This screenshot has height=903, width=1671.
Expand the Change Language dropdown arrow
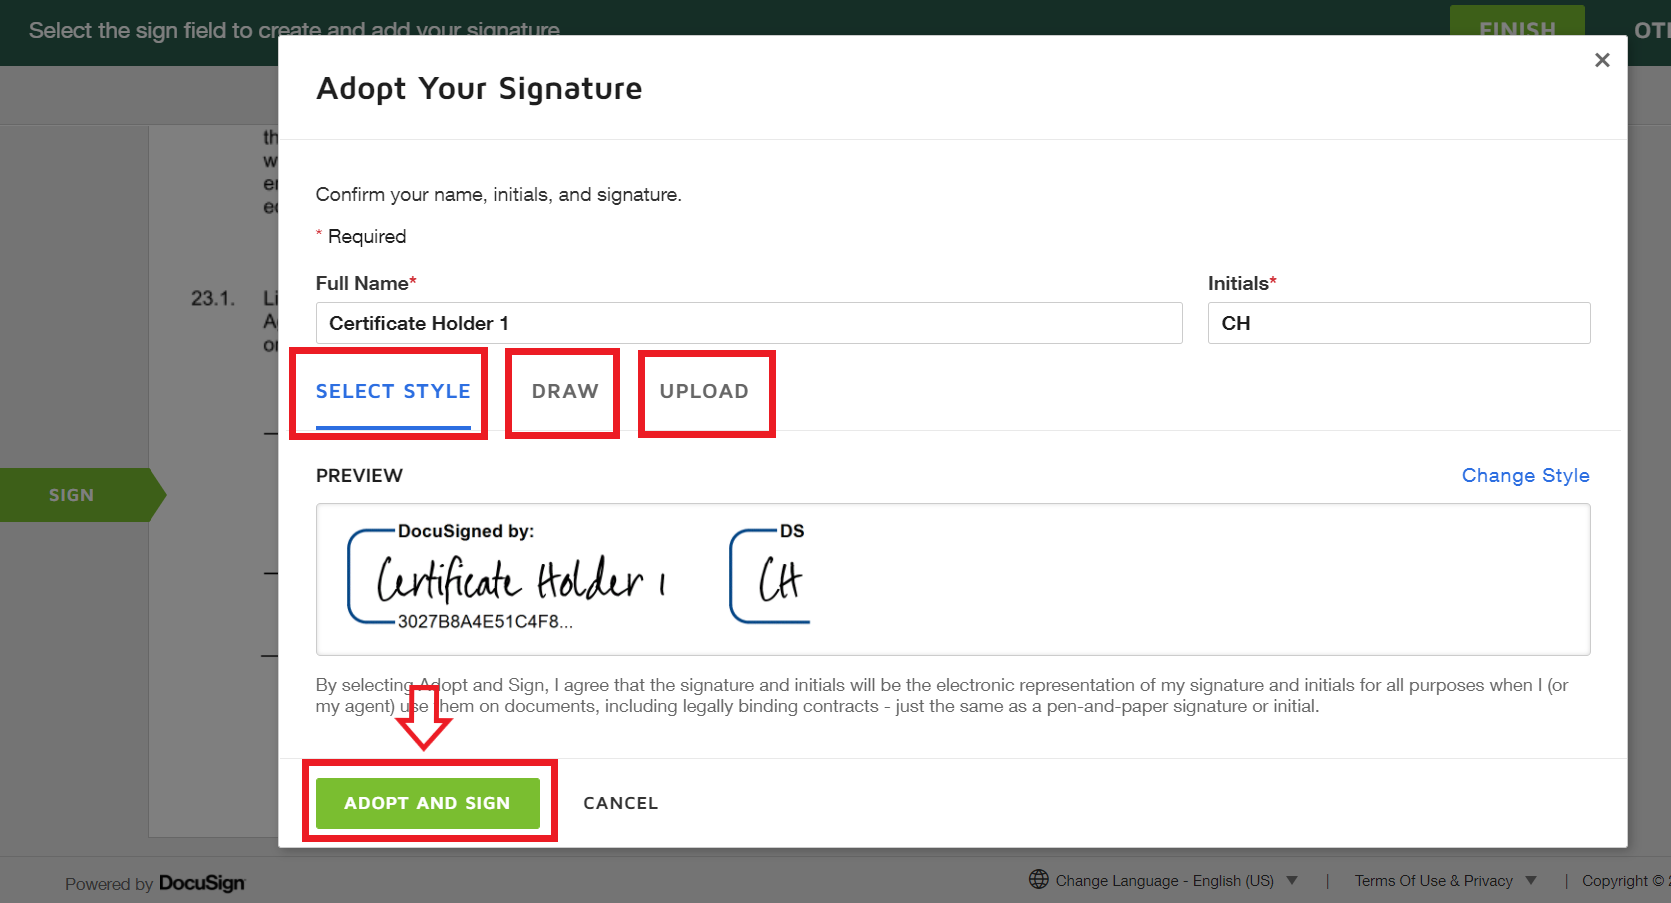(1292, 880)
